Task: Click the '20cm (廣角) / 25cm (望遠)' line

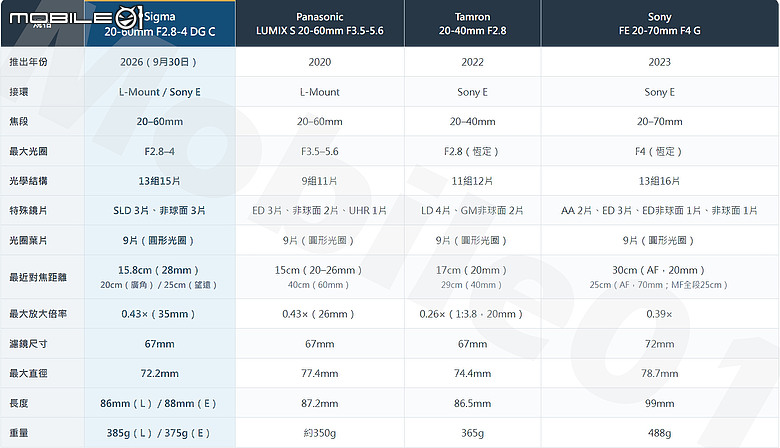Action: click(x=159, y=285)
